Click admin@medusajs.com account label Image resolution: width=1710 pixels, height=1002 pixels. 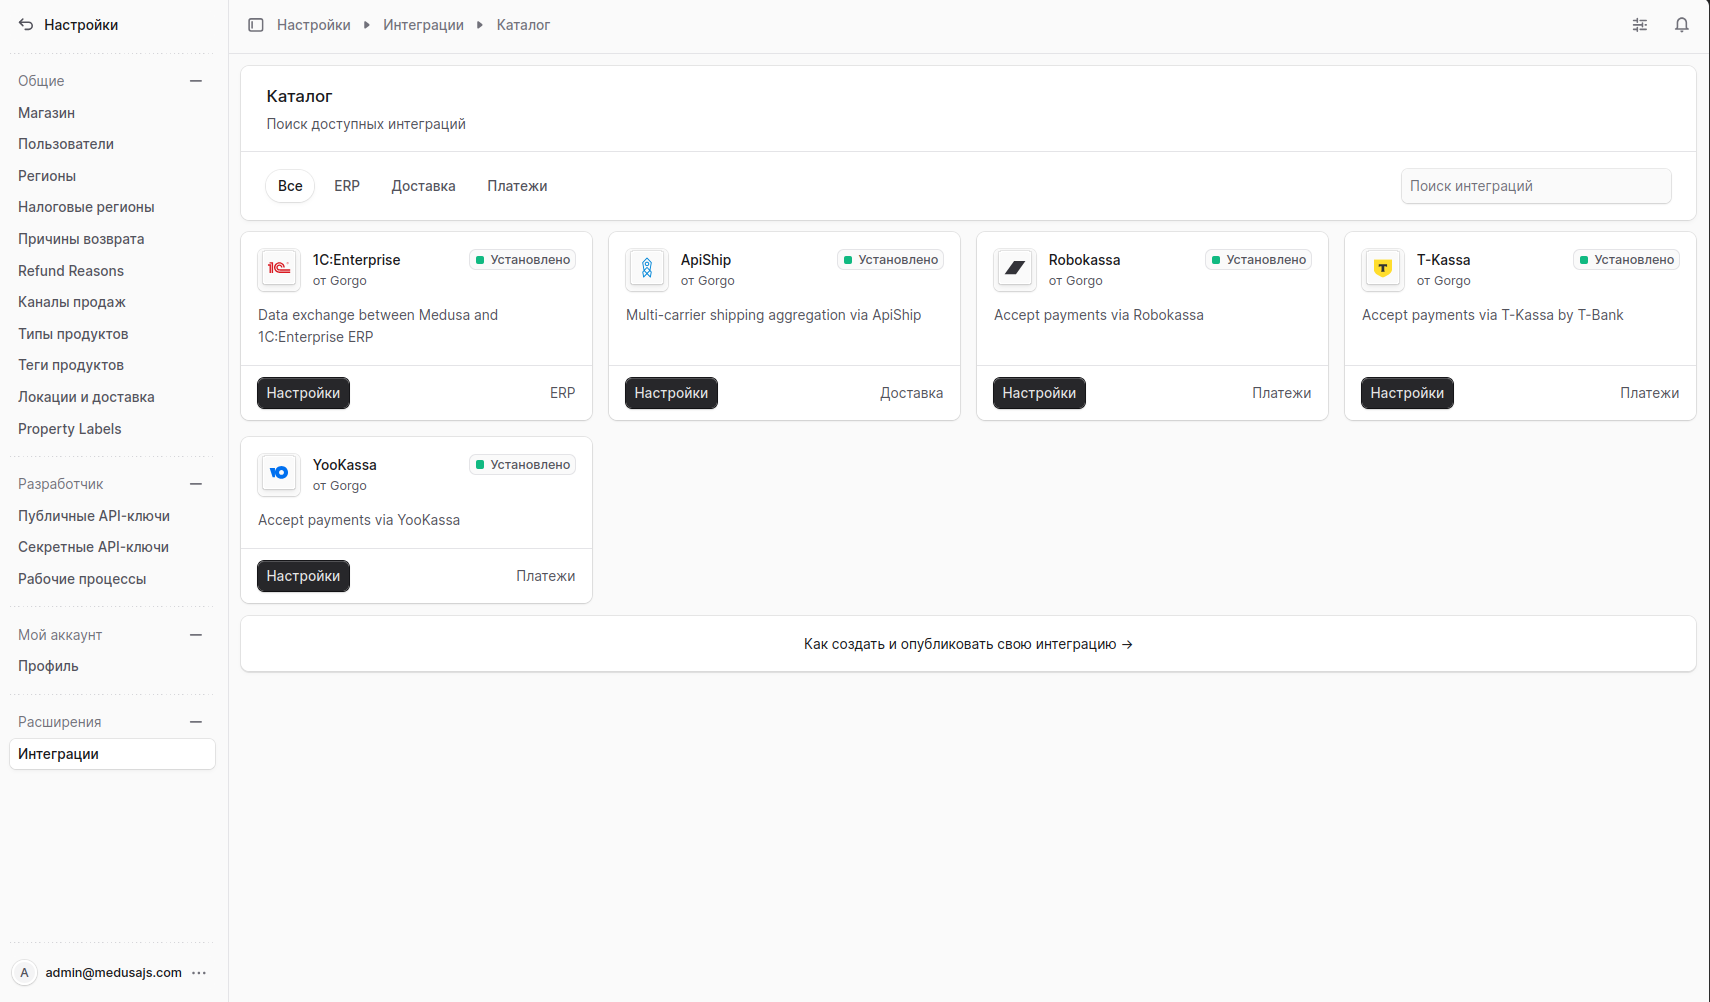113,973
